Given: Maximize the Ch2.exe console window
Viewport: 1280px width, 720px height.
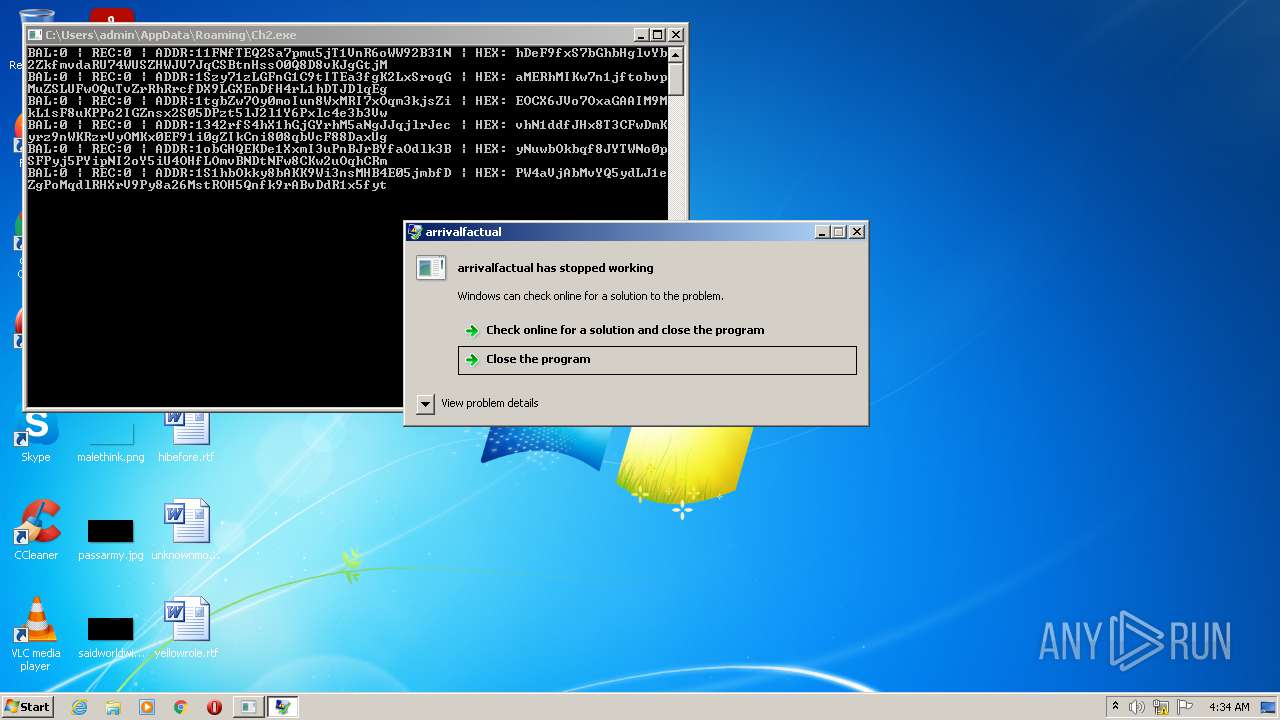Looking at the screenshot, I should tap(658, 35).
